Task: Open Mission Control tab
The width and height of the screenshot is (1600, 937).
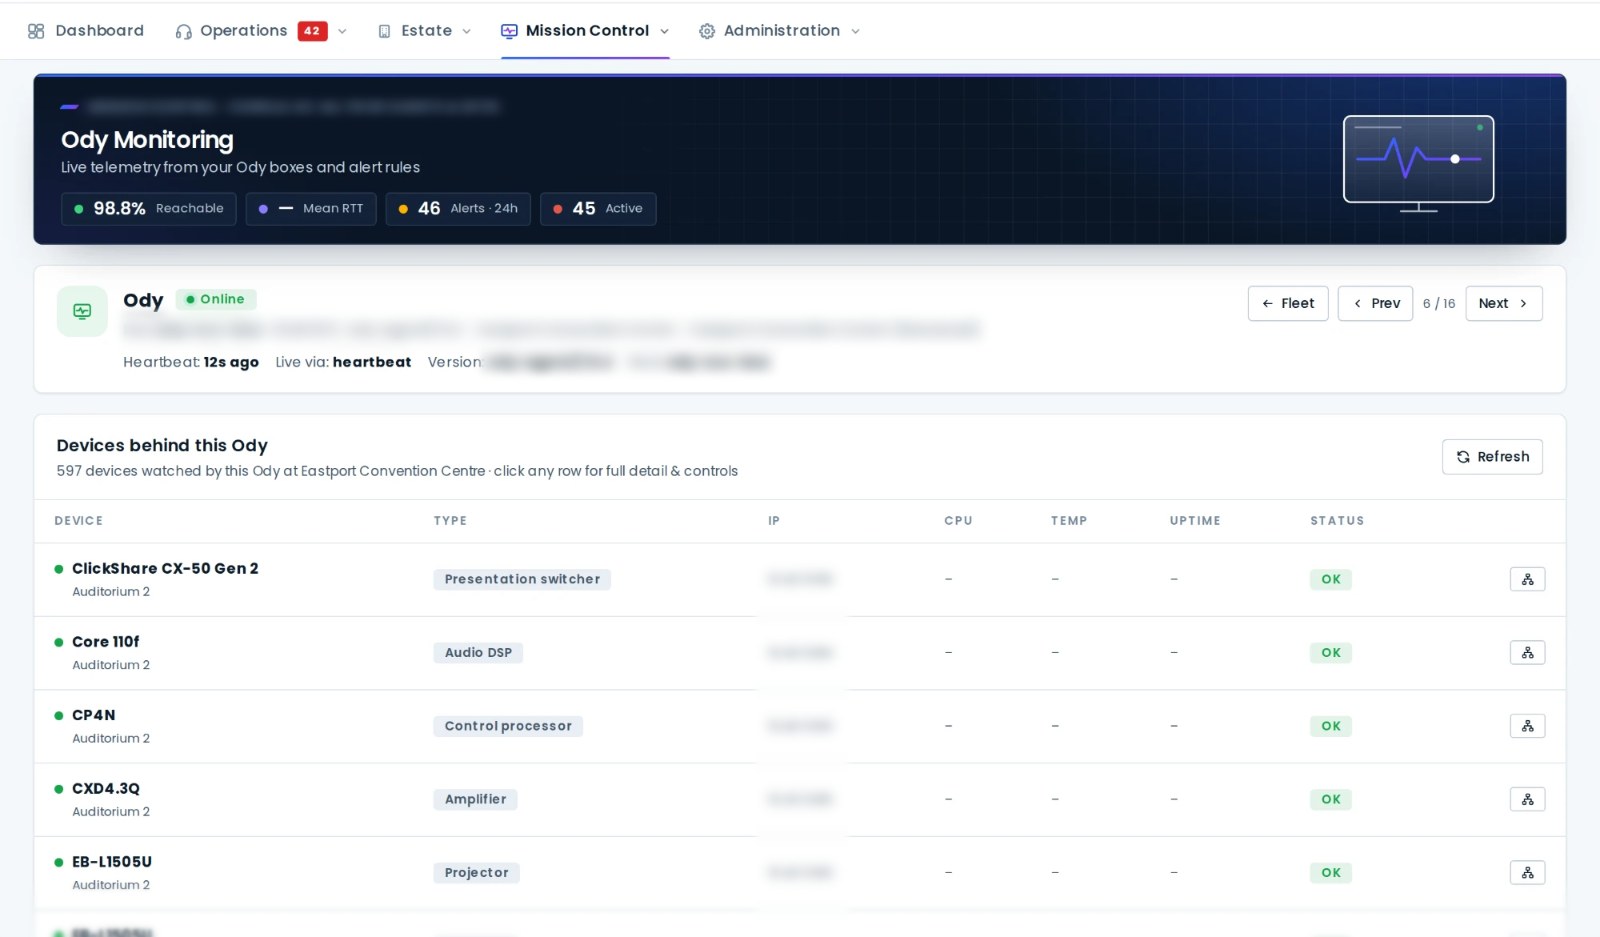Action: coord(585,31)
